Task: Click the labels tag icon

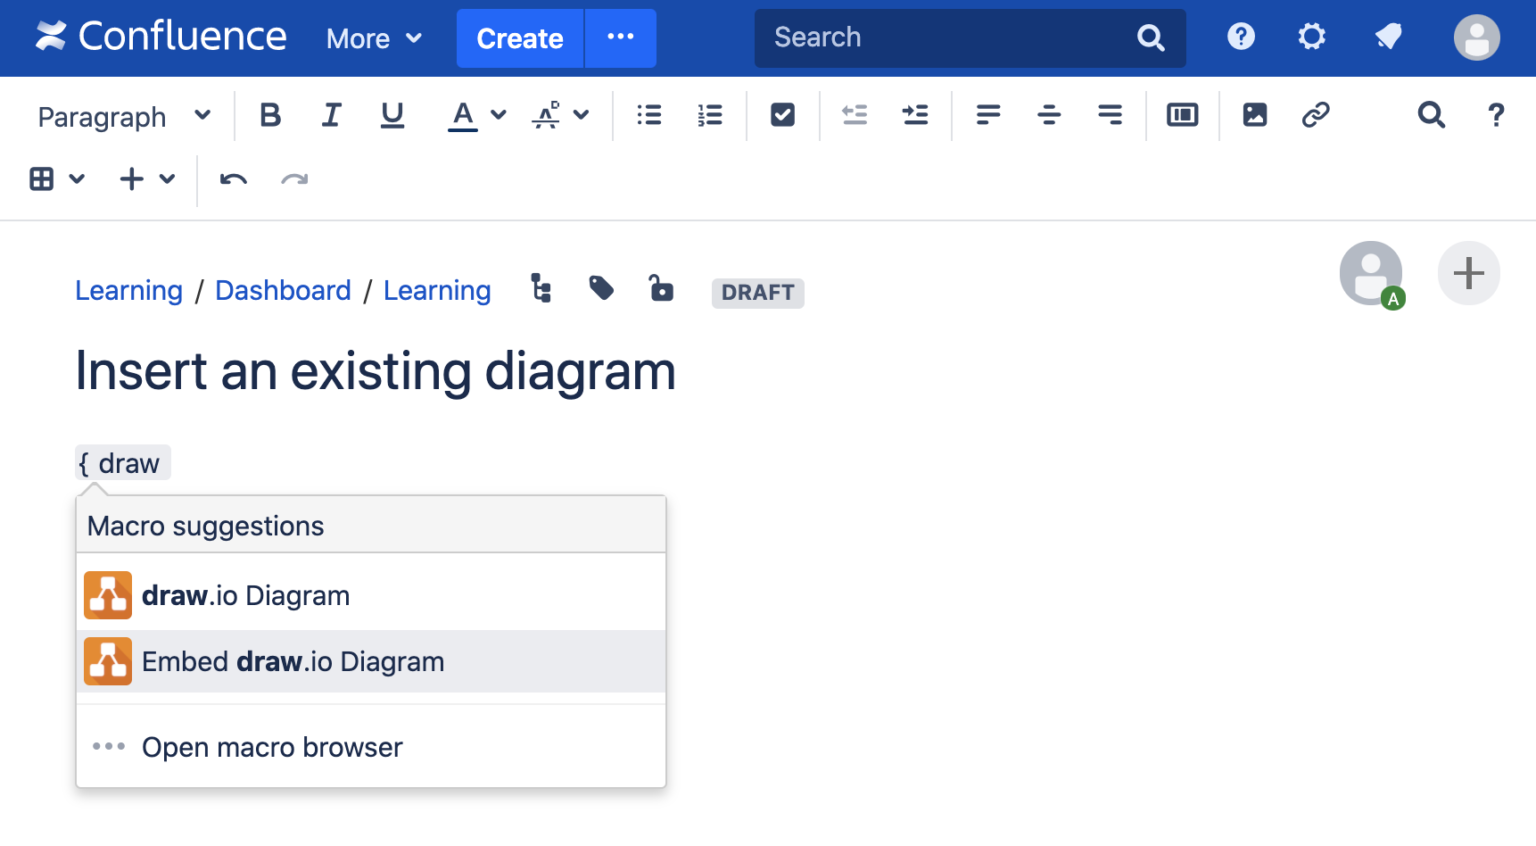Action: (x=601, y=289)
